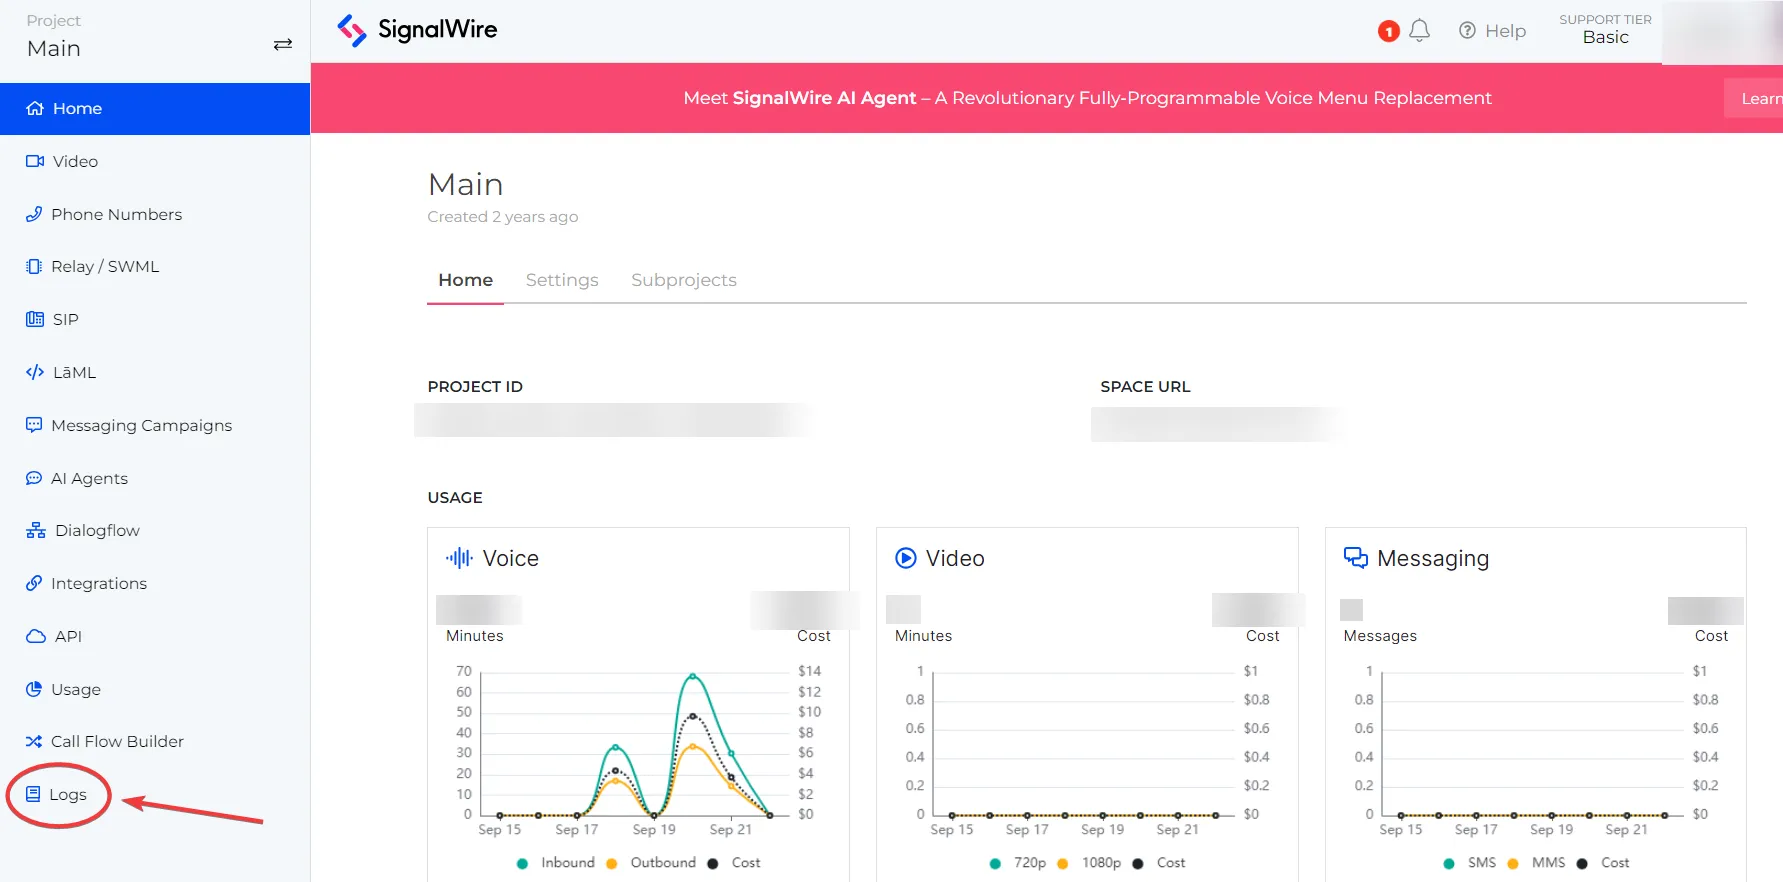Screen dimensions: 1783x882
Task: Toggle the MMS series in Messaging legend
Action: coord(1536,863)
